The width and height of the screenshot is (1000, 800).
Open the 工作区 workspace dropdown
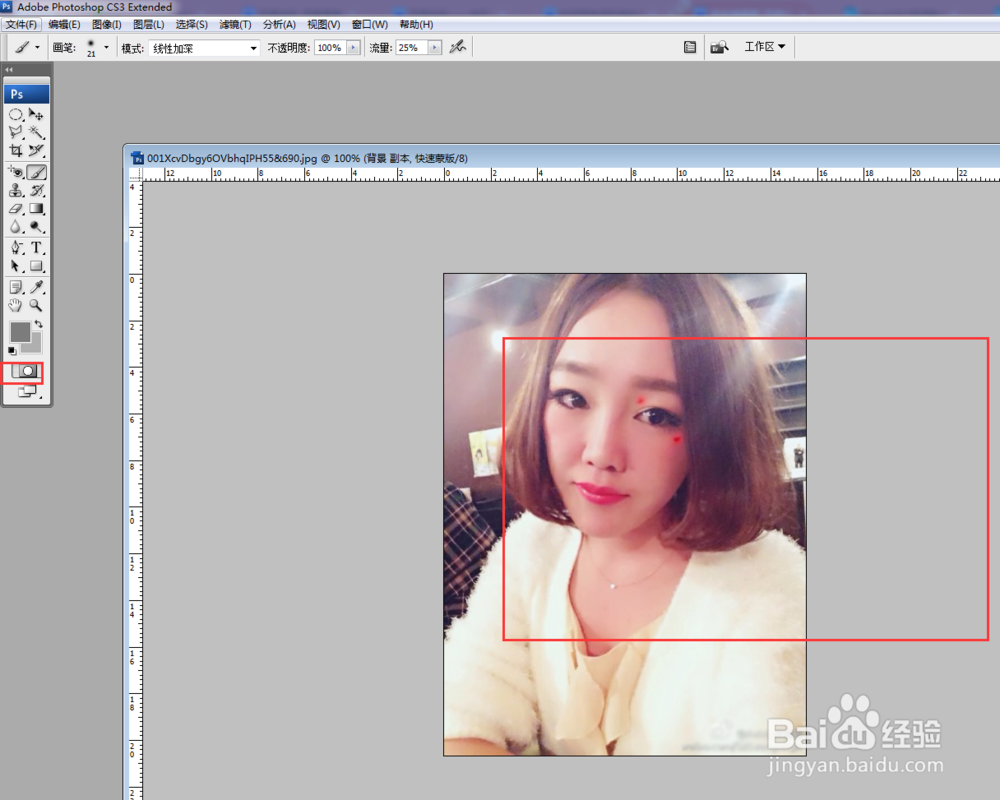[x=765, y=47]
